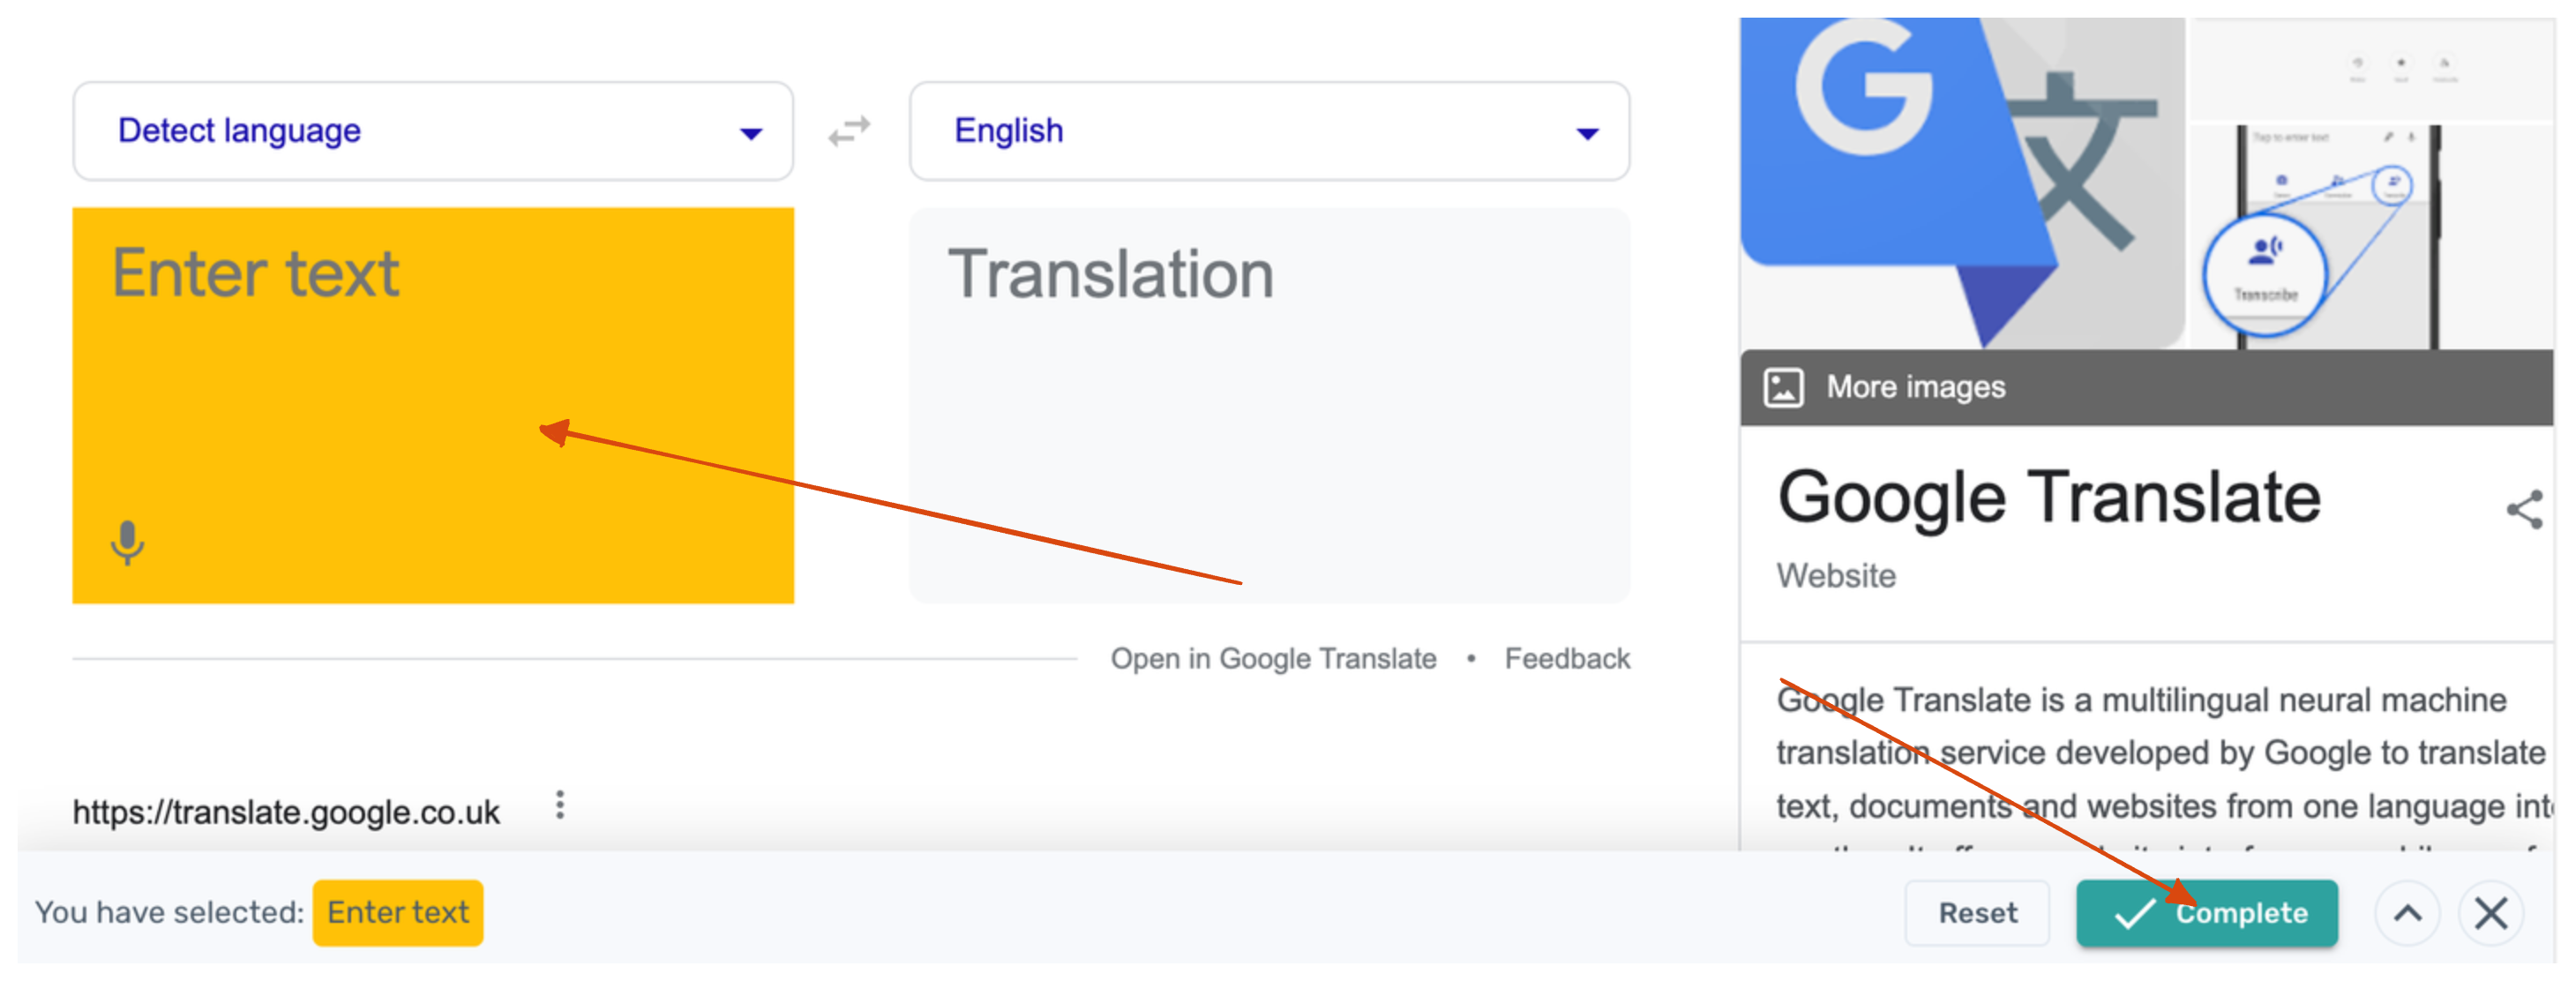Share the Google Translate panel

click(x=2524, y=510)
